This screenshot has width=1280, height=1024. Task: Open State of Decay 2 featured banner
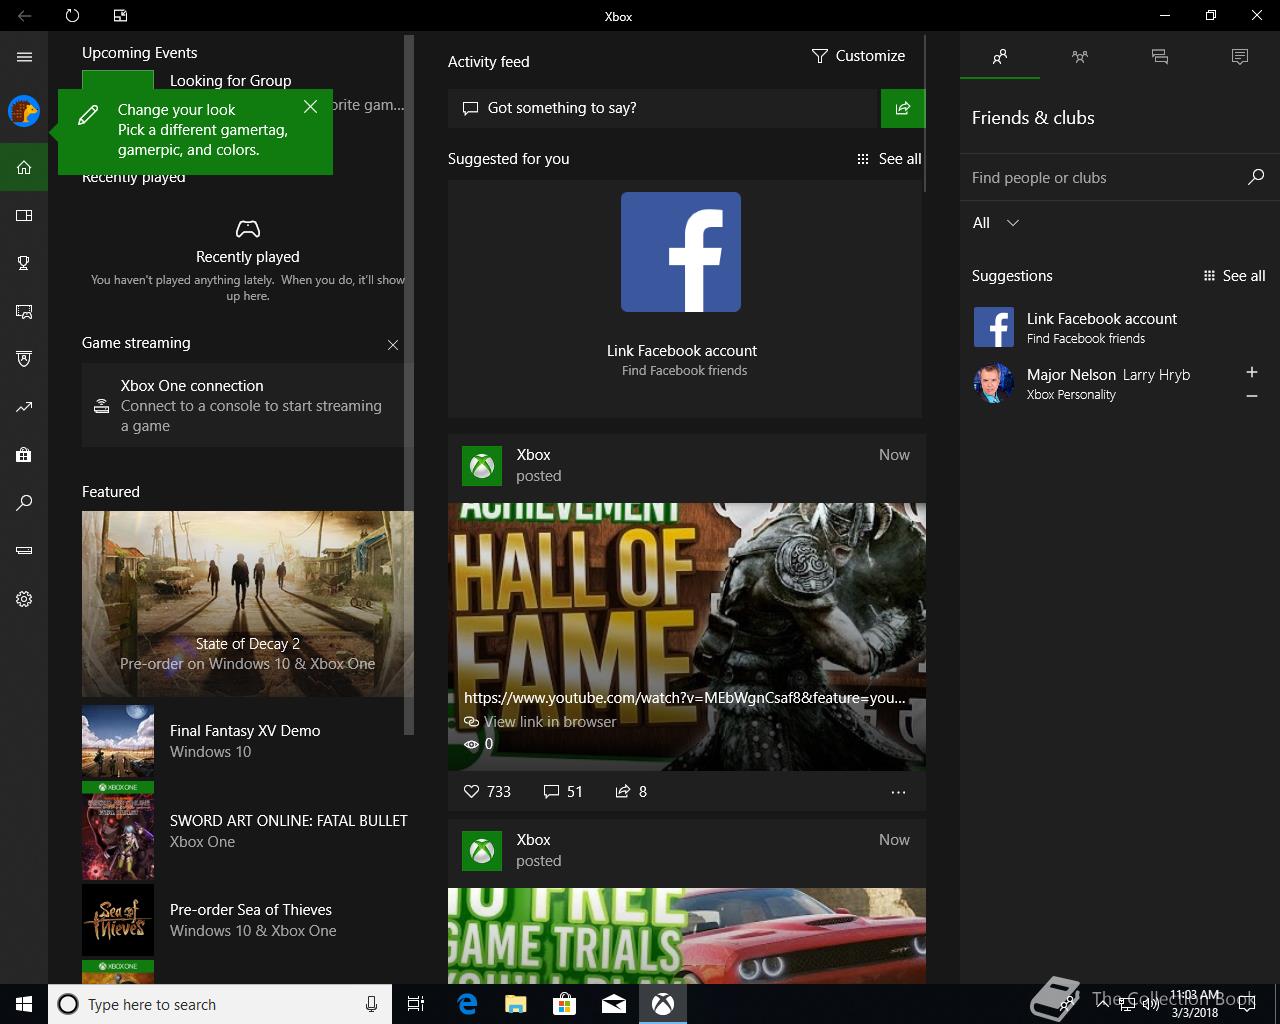pyautogui.click(x=247, y=604)
